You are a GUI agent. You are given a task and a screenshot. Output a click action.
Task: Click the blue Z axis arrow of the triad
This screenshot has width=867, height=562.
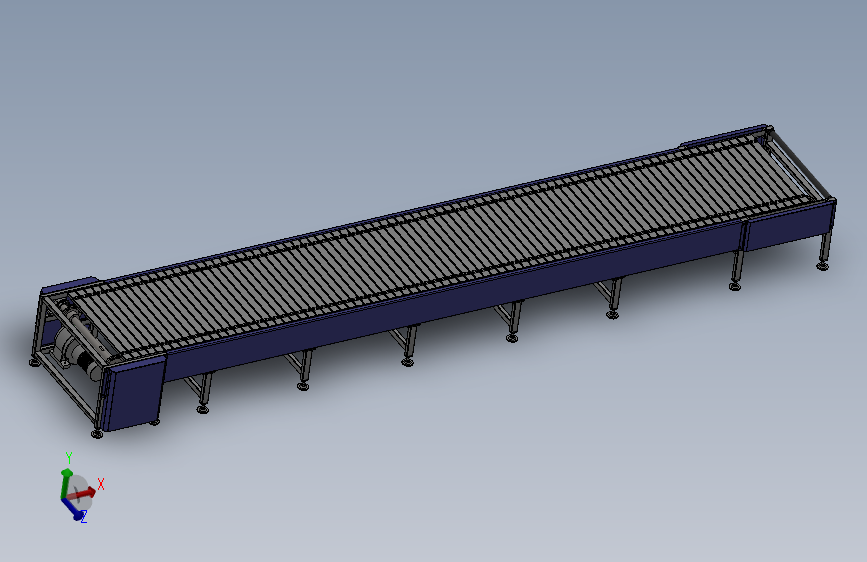click(72, 508)
